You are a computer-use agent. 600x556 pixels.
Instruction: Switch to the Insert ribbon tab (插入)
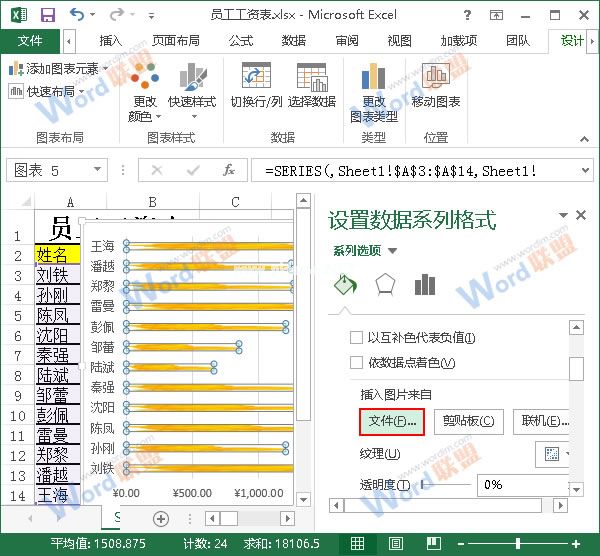110,41
